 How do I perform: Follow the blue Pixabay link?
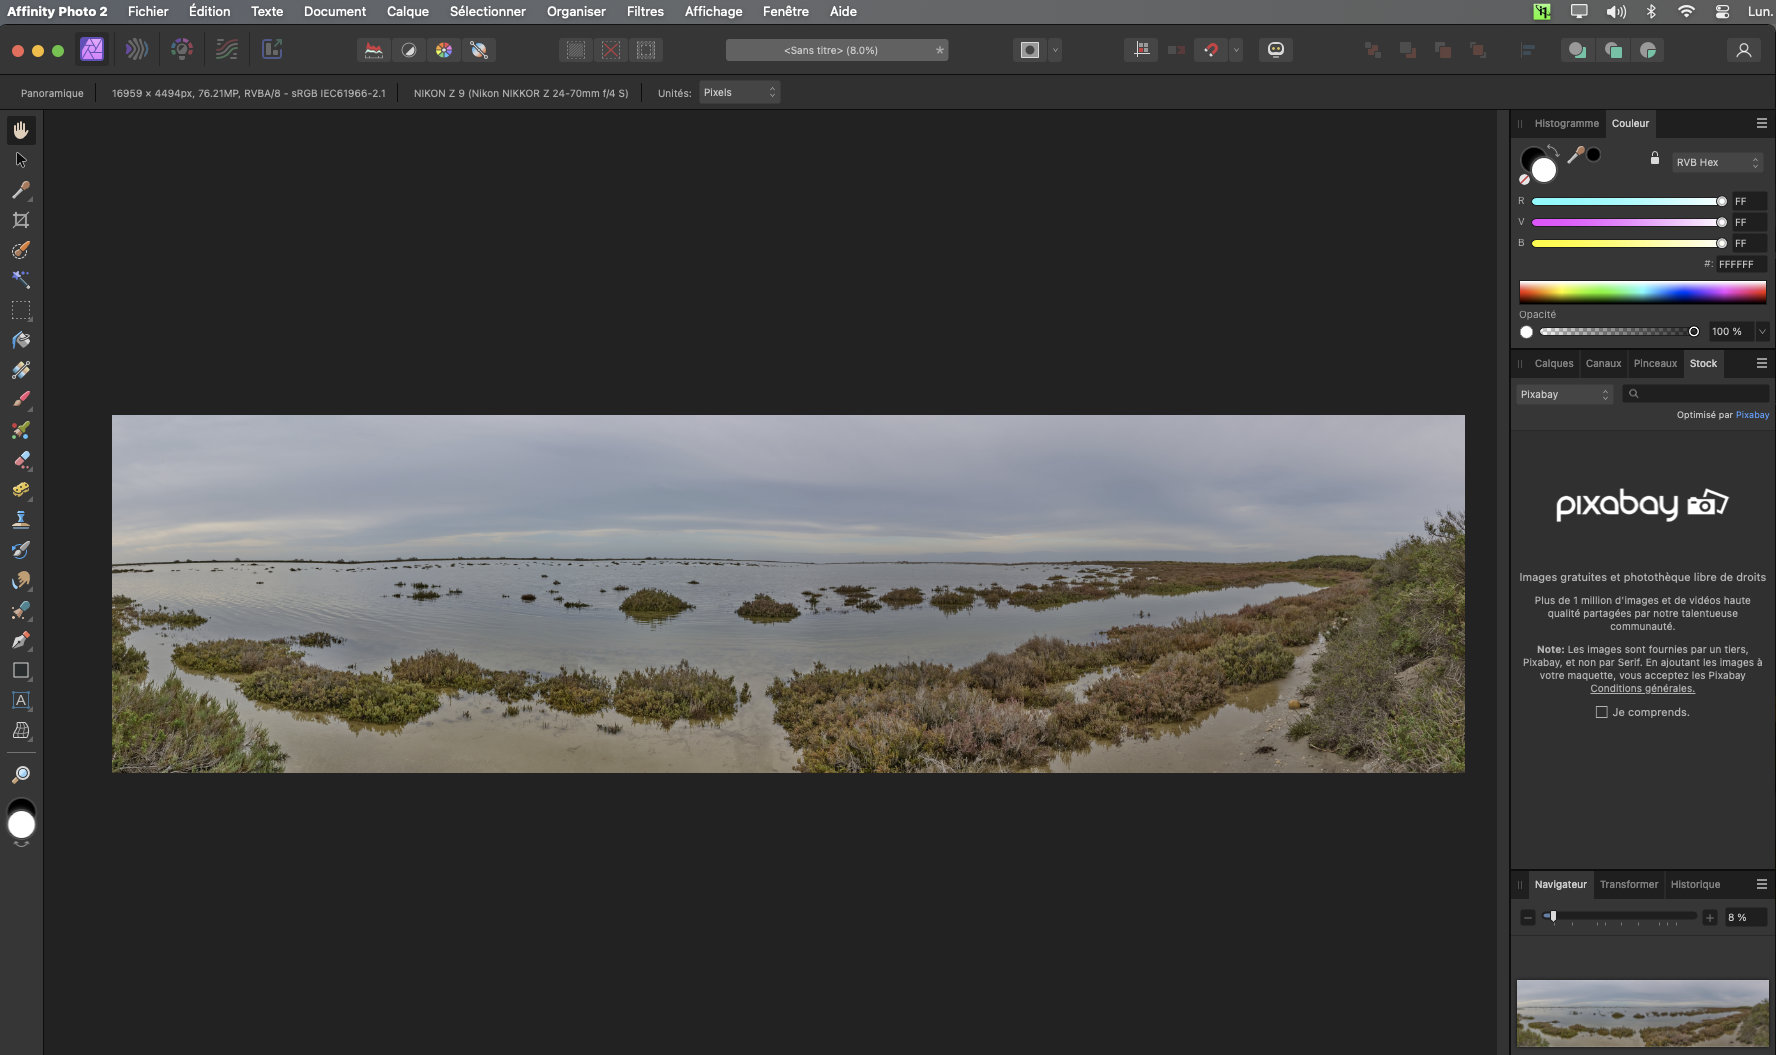click(x=1752, y=414)
